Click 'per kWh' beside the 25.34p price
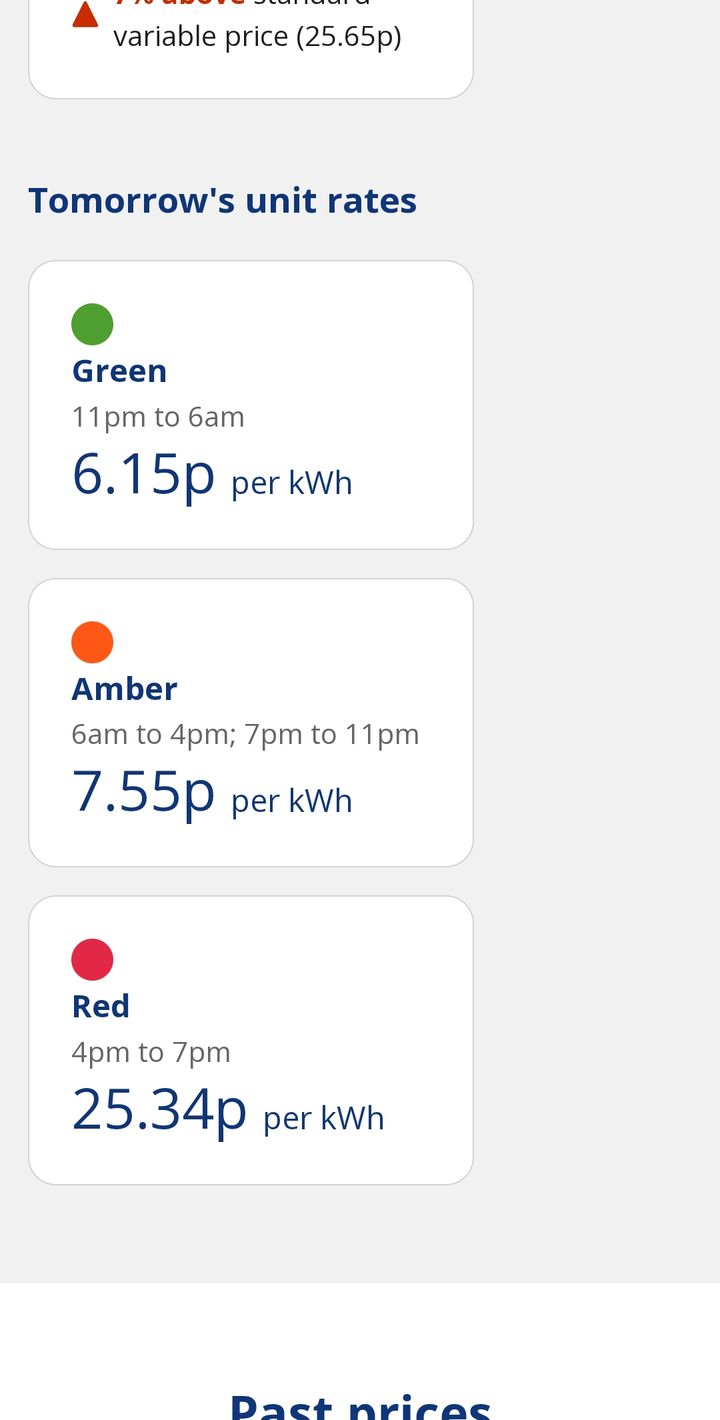Viewport: 720px width, 1420px height. click(324, 1118)
